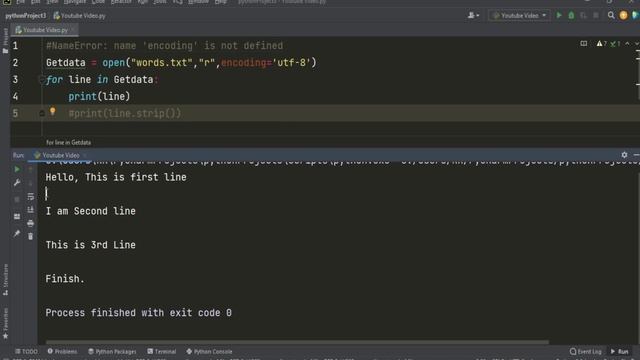Click the 'encoding' parameter on line 2
Screen dimensions: 640x360
[244, 63]
